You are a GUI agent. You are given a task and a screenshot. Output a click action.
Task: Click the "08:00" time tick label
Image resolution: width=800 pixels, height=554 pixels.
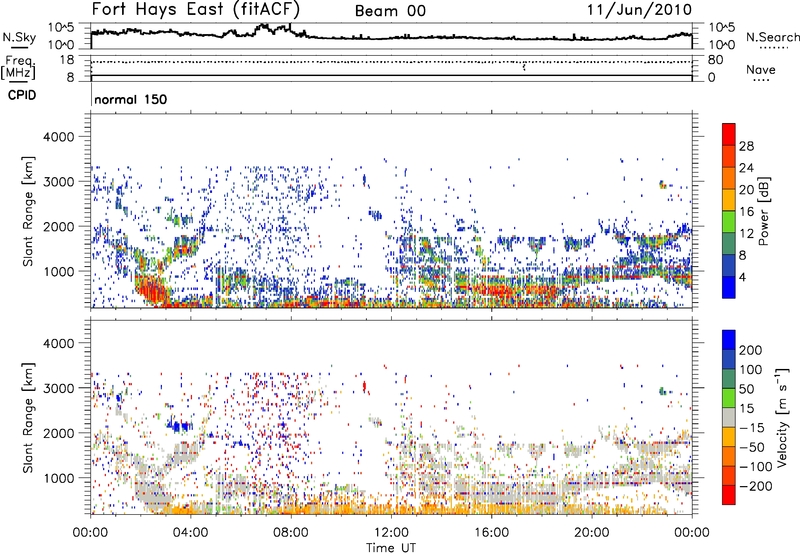coord(291,533)
